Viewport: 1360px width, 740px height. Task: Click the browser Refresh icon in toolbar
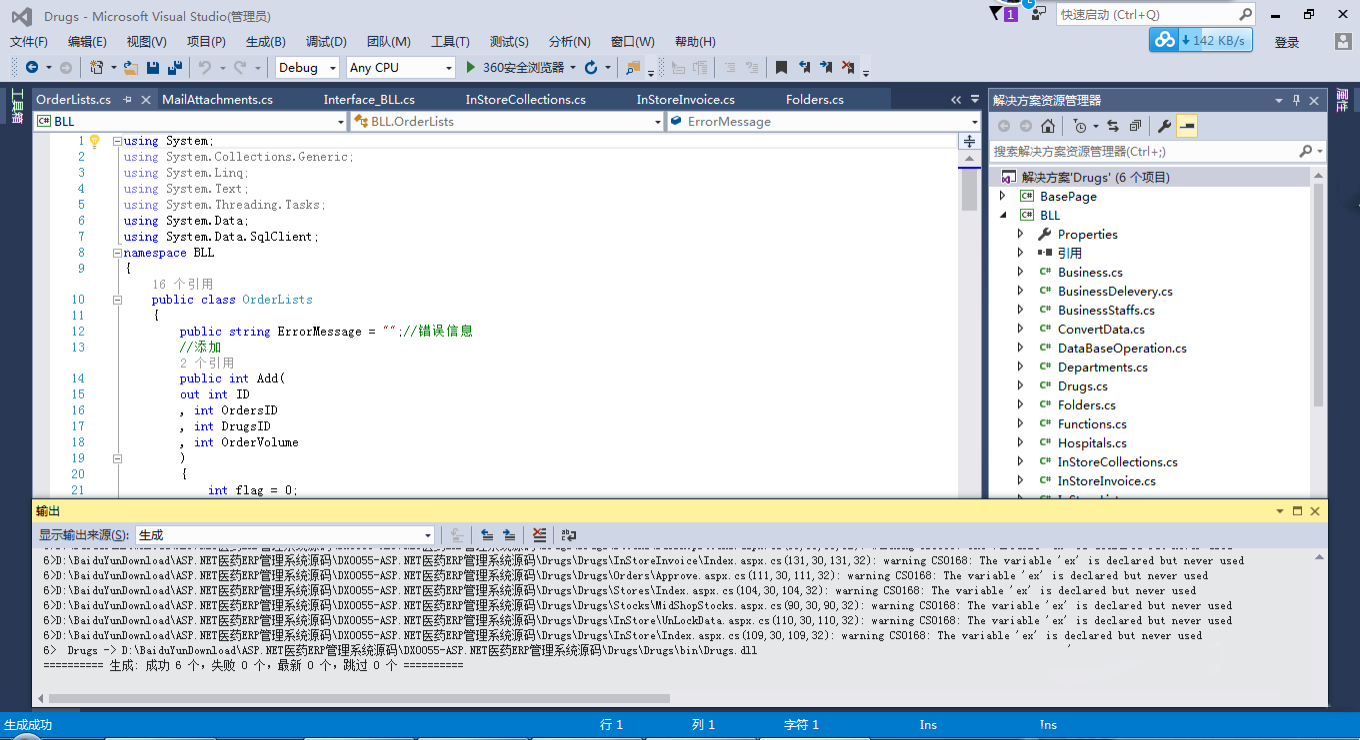(x=591, y=67)
